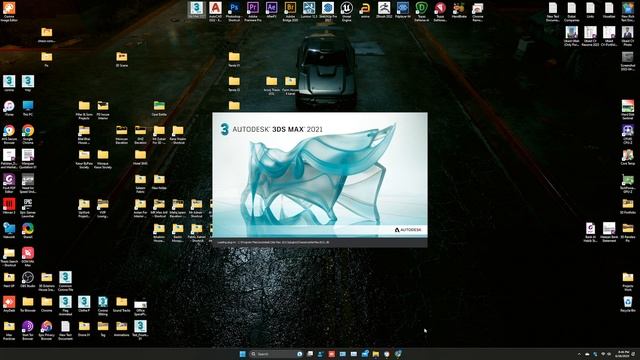Image resolution: width=640 pixels, height=360 pixels.
Task: Select the Foxit PDF Editor icon
Action: click(x=9, y=183)
